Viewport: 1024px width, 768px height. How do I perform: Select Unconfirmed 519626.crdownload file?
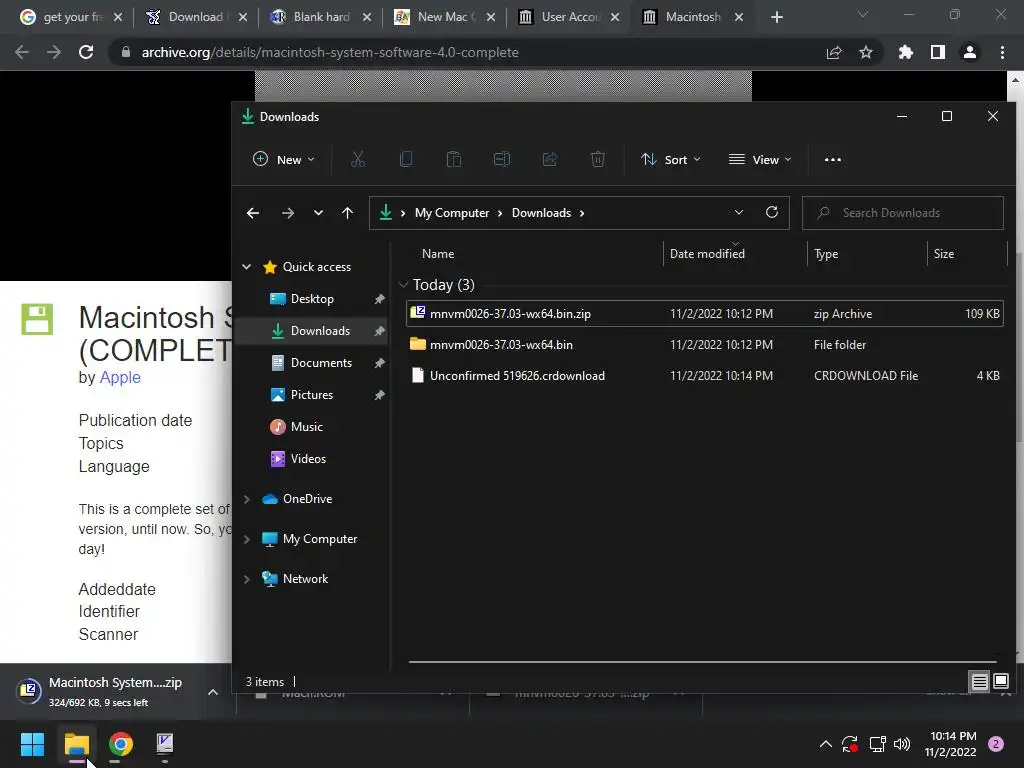click(x=704, y=376)
